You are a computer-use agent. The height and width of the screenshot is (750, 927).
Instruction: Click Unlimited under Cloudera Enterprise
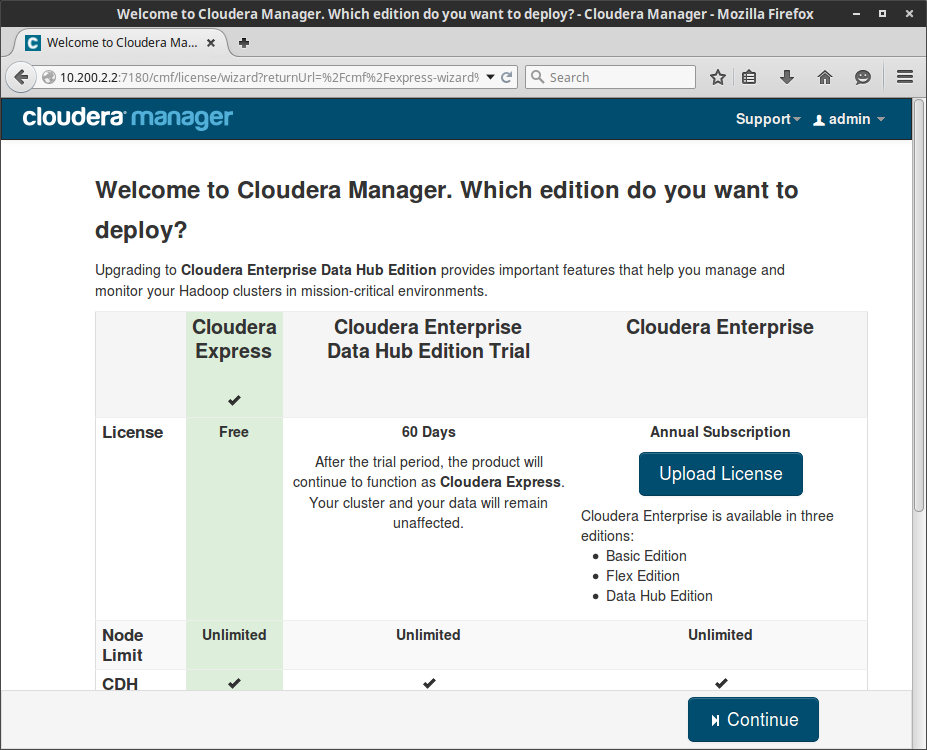tap(720, 635)
